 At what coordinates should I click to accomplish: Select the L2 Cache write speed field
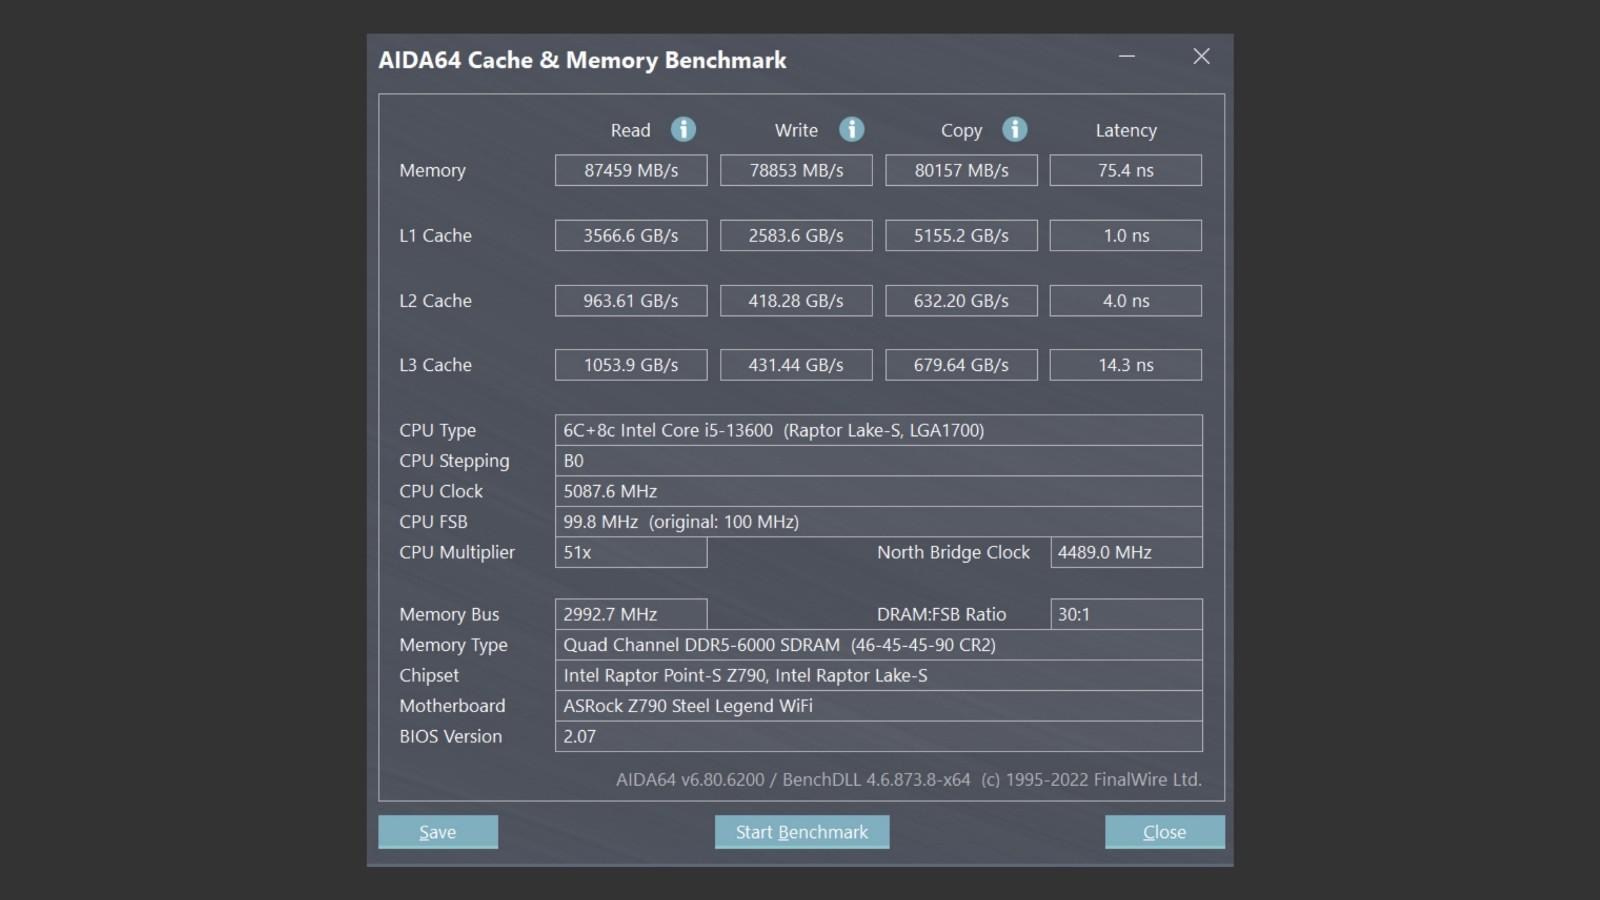[796, 300]
